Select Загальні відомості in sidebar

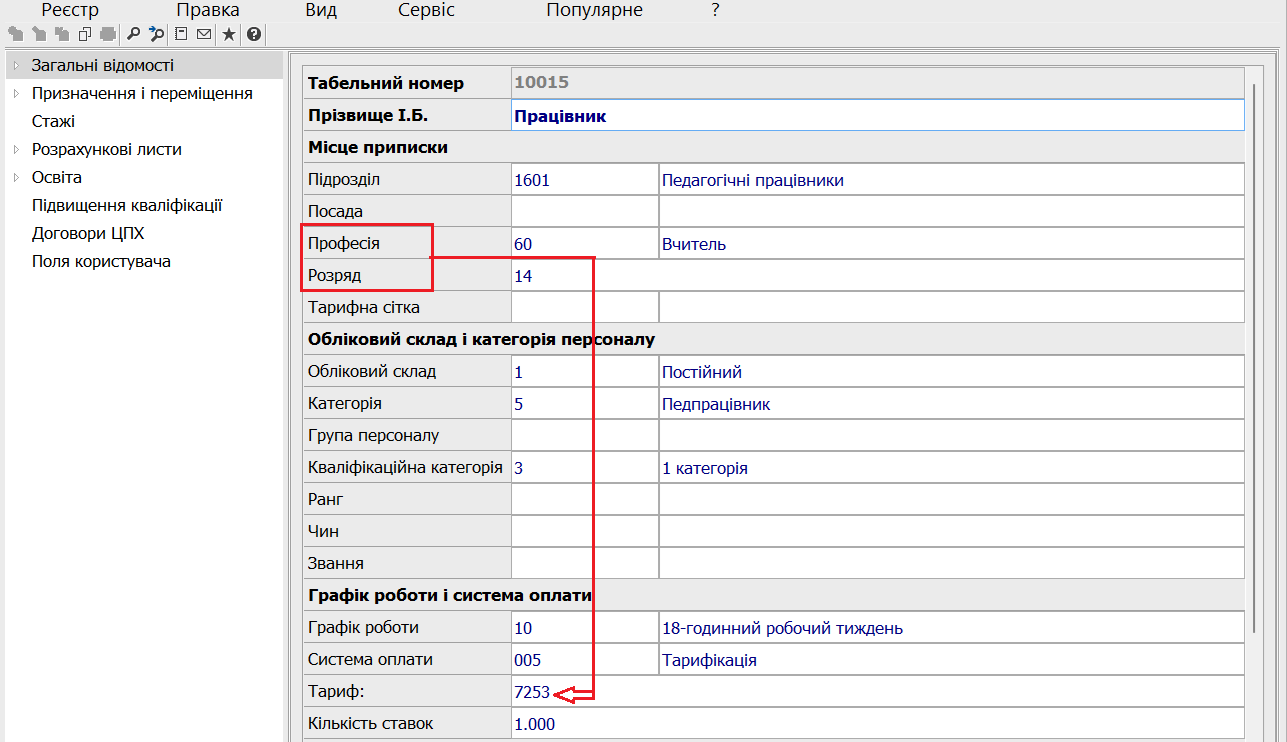pos(103,66)
